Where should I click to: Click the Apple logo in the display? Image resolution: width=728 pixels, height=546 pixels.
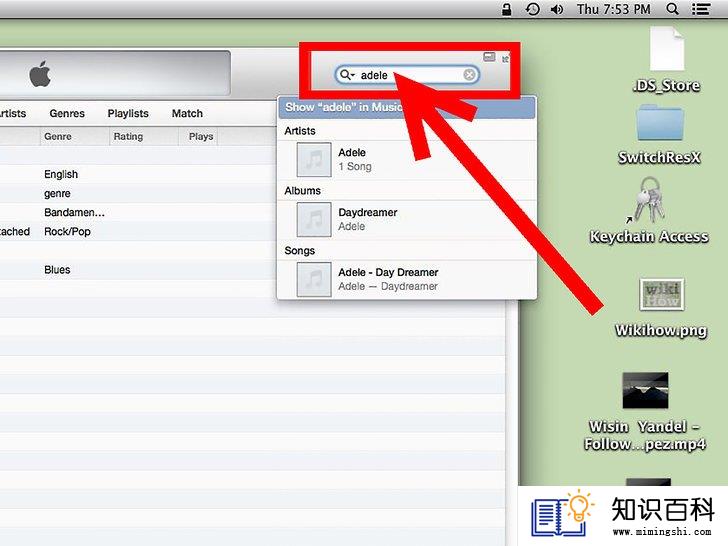pyautogui.click(x=40, y=74)
